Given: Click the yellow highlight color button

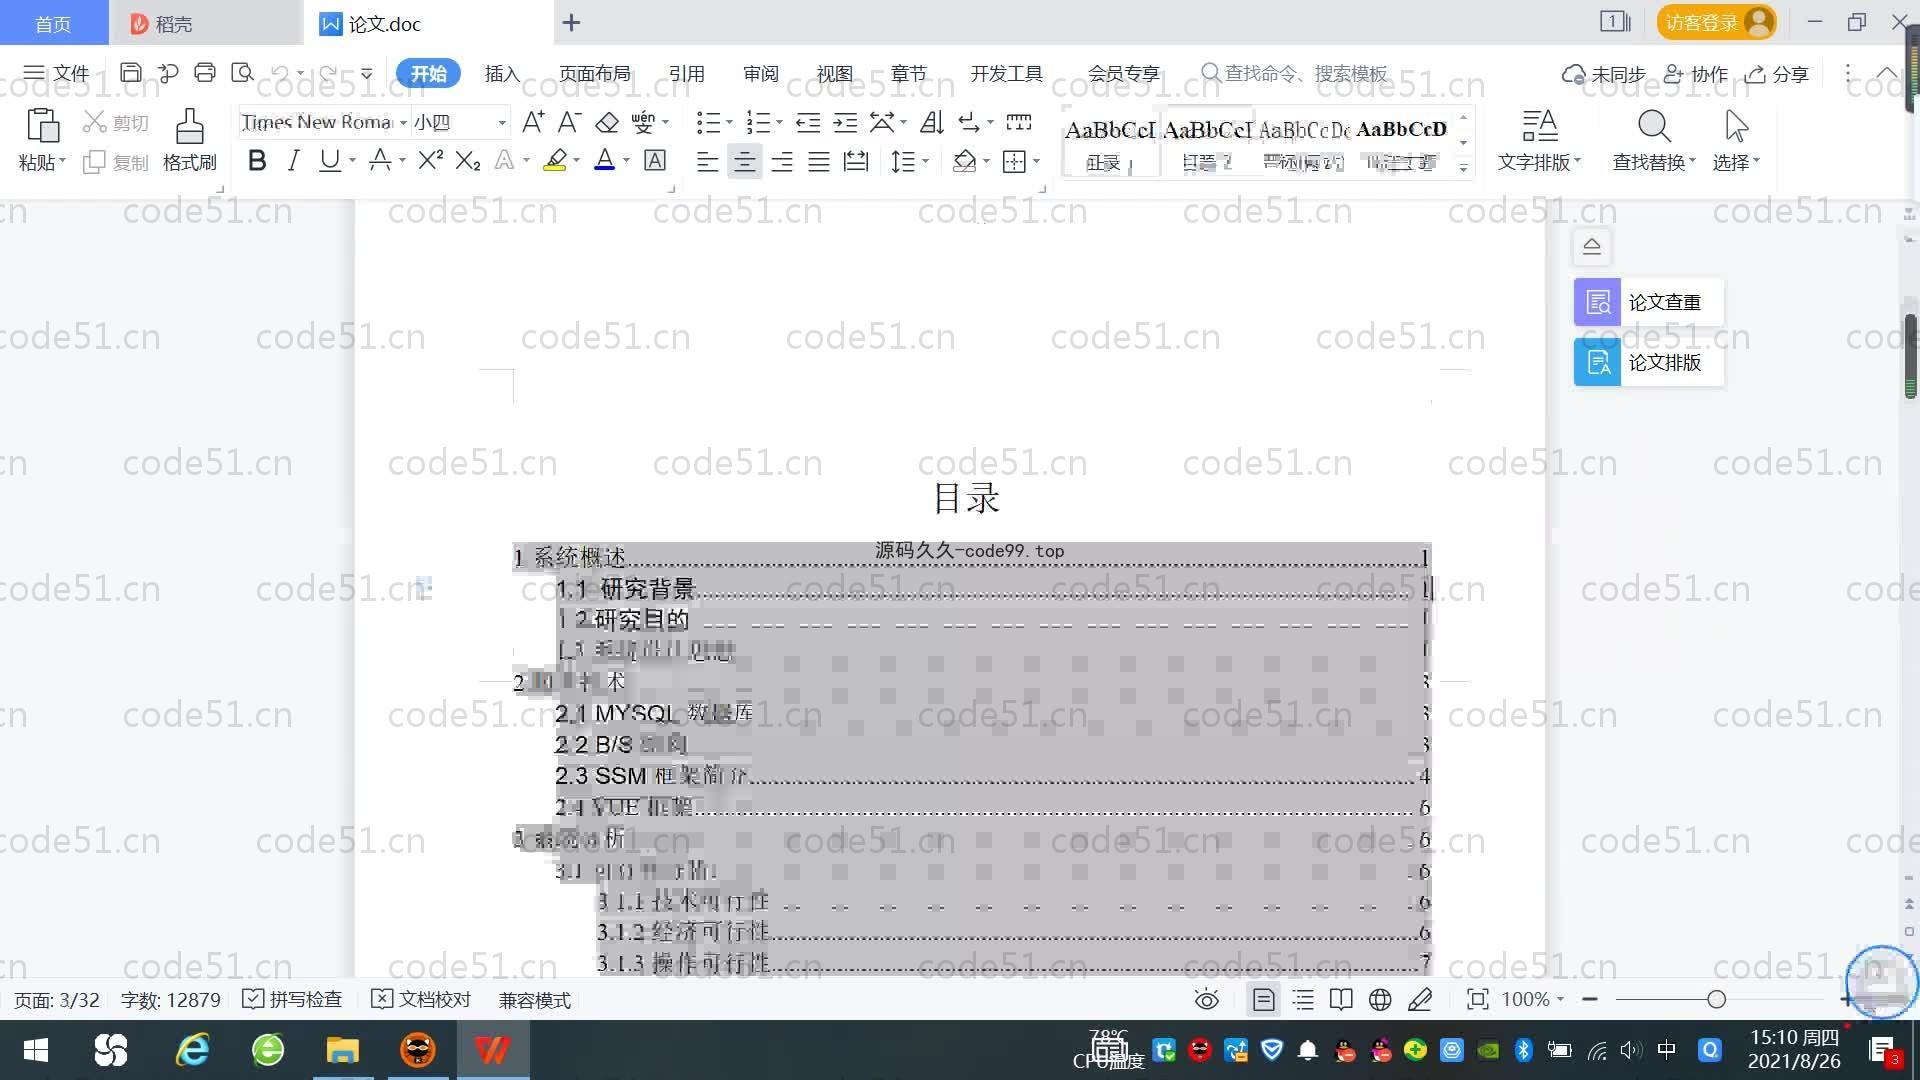Looking at the screenshot, I should tap(555, 161).
